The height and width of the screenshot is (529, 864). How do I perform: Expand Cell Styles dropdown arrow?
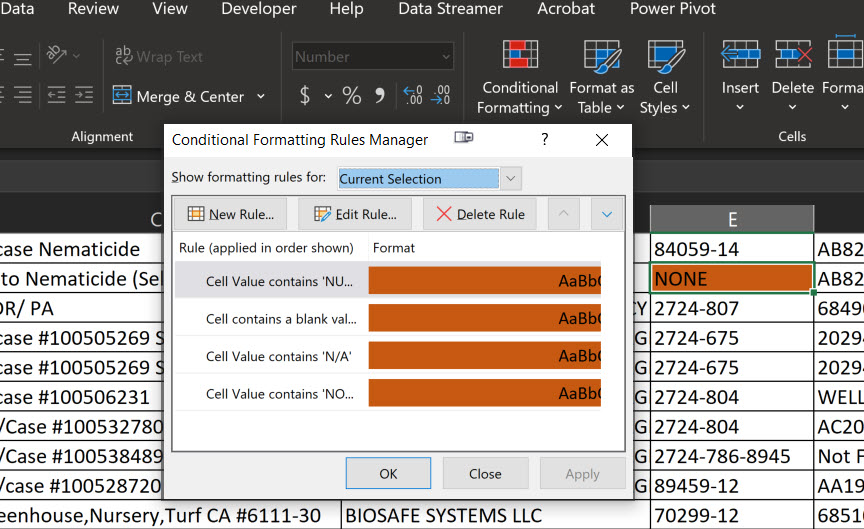(x=686, y=107)
